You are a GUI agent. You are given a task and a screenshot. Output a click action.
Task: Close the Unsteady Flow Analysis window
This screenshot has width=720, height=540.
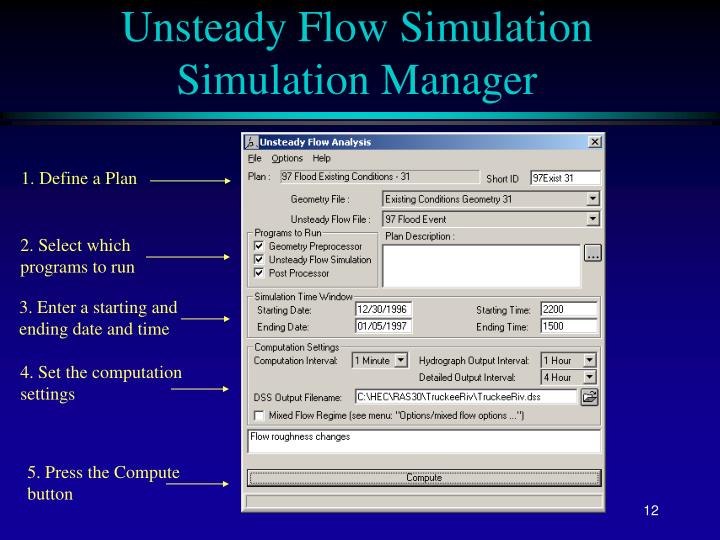(594, 142)
